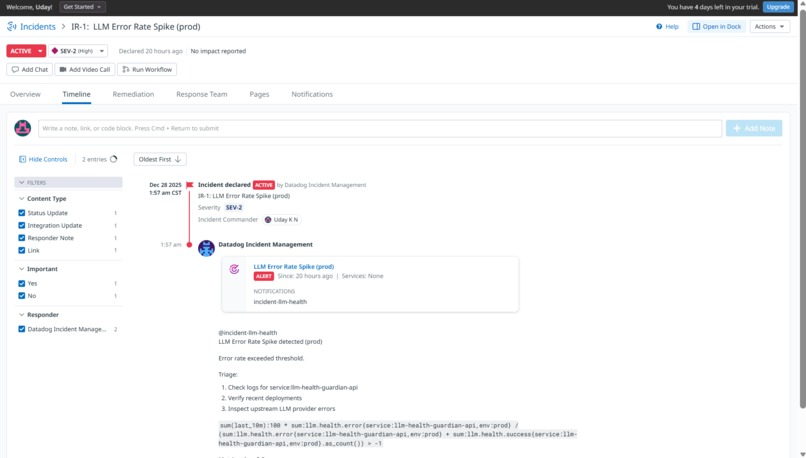
Task: Uncheck the Responder Note filter
Action: click(x=22, y=238)
